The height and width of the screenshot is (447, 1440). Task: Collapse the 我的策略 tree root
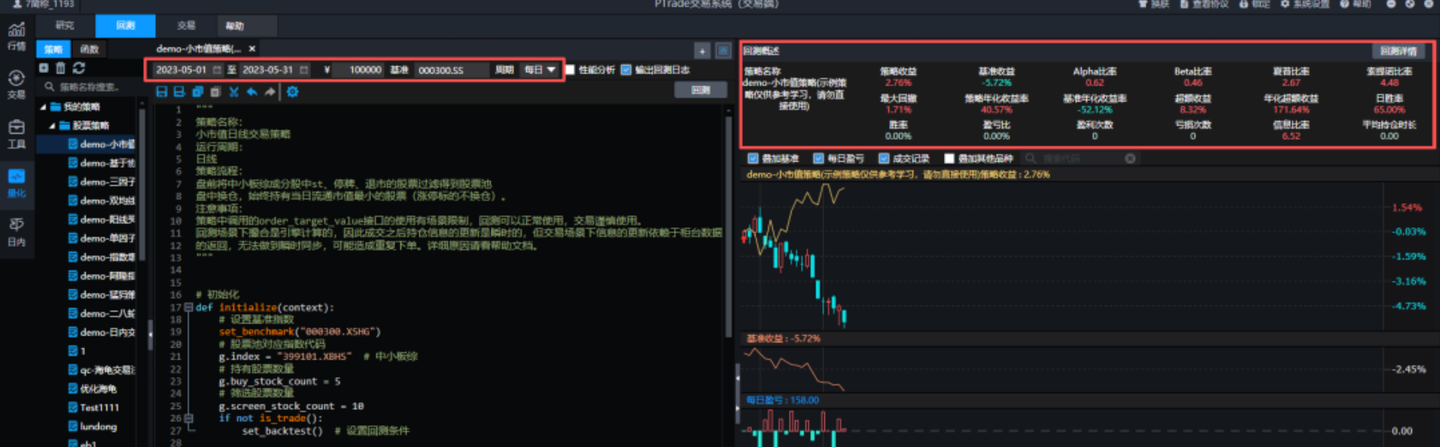click(43, 106)
